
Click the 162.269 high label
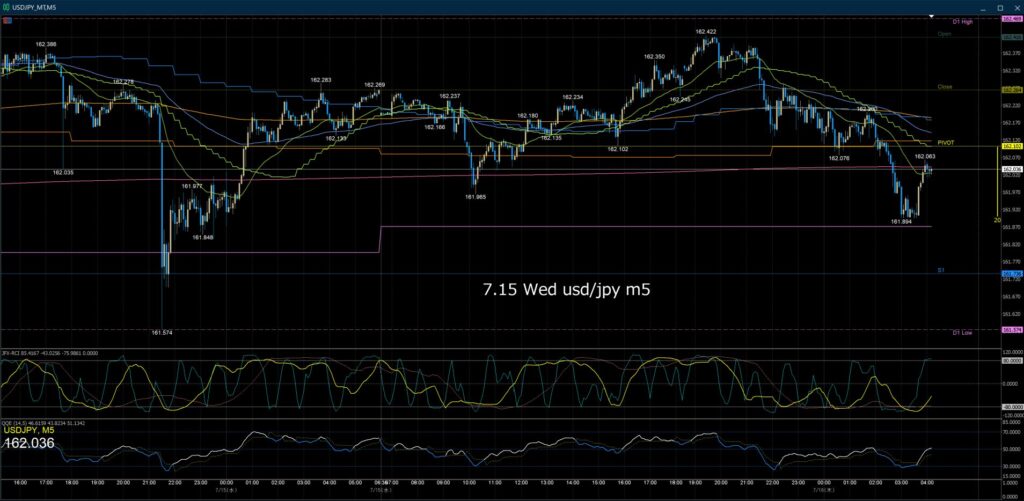tap(374, 85)
